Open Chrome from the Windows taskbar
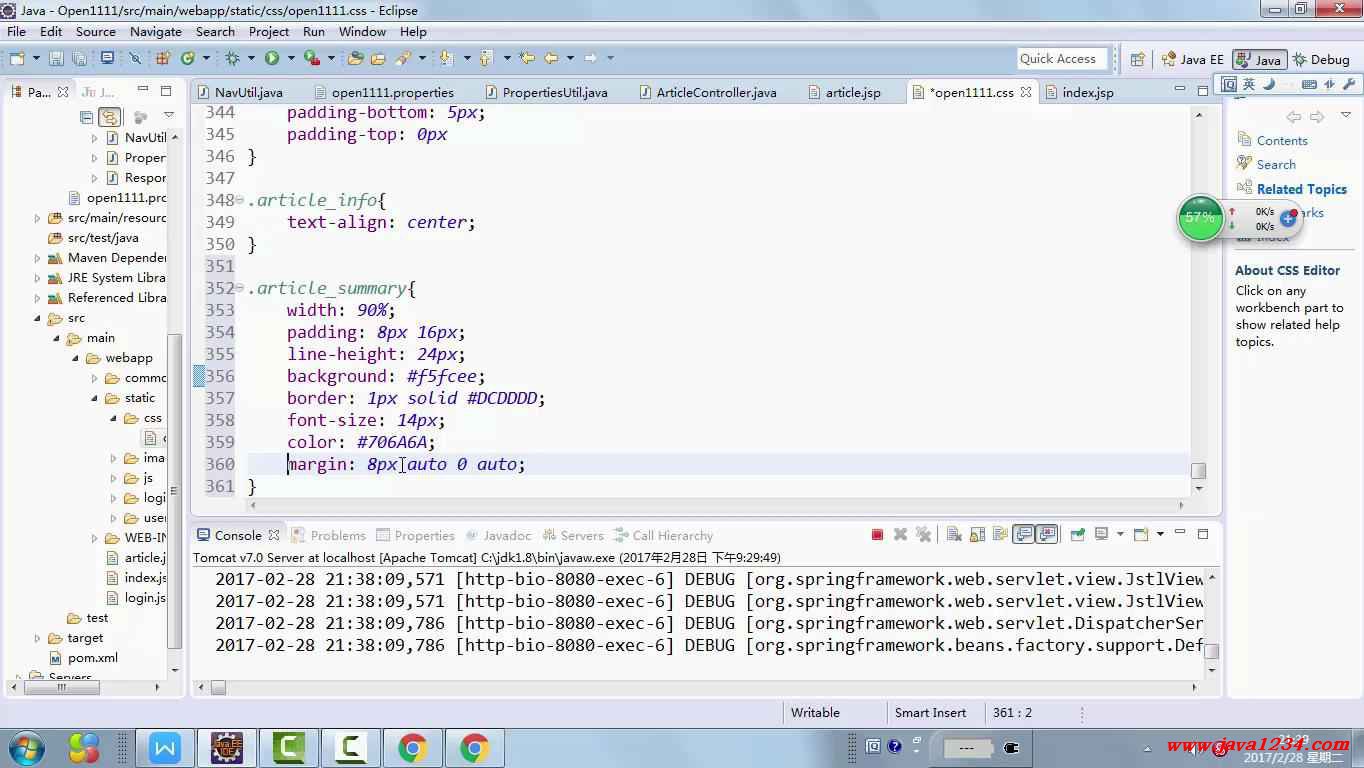This screenshot has width=1364, height=768. click(413, 747)
